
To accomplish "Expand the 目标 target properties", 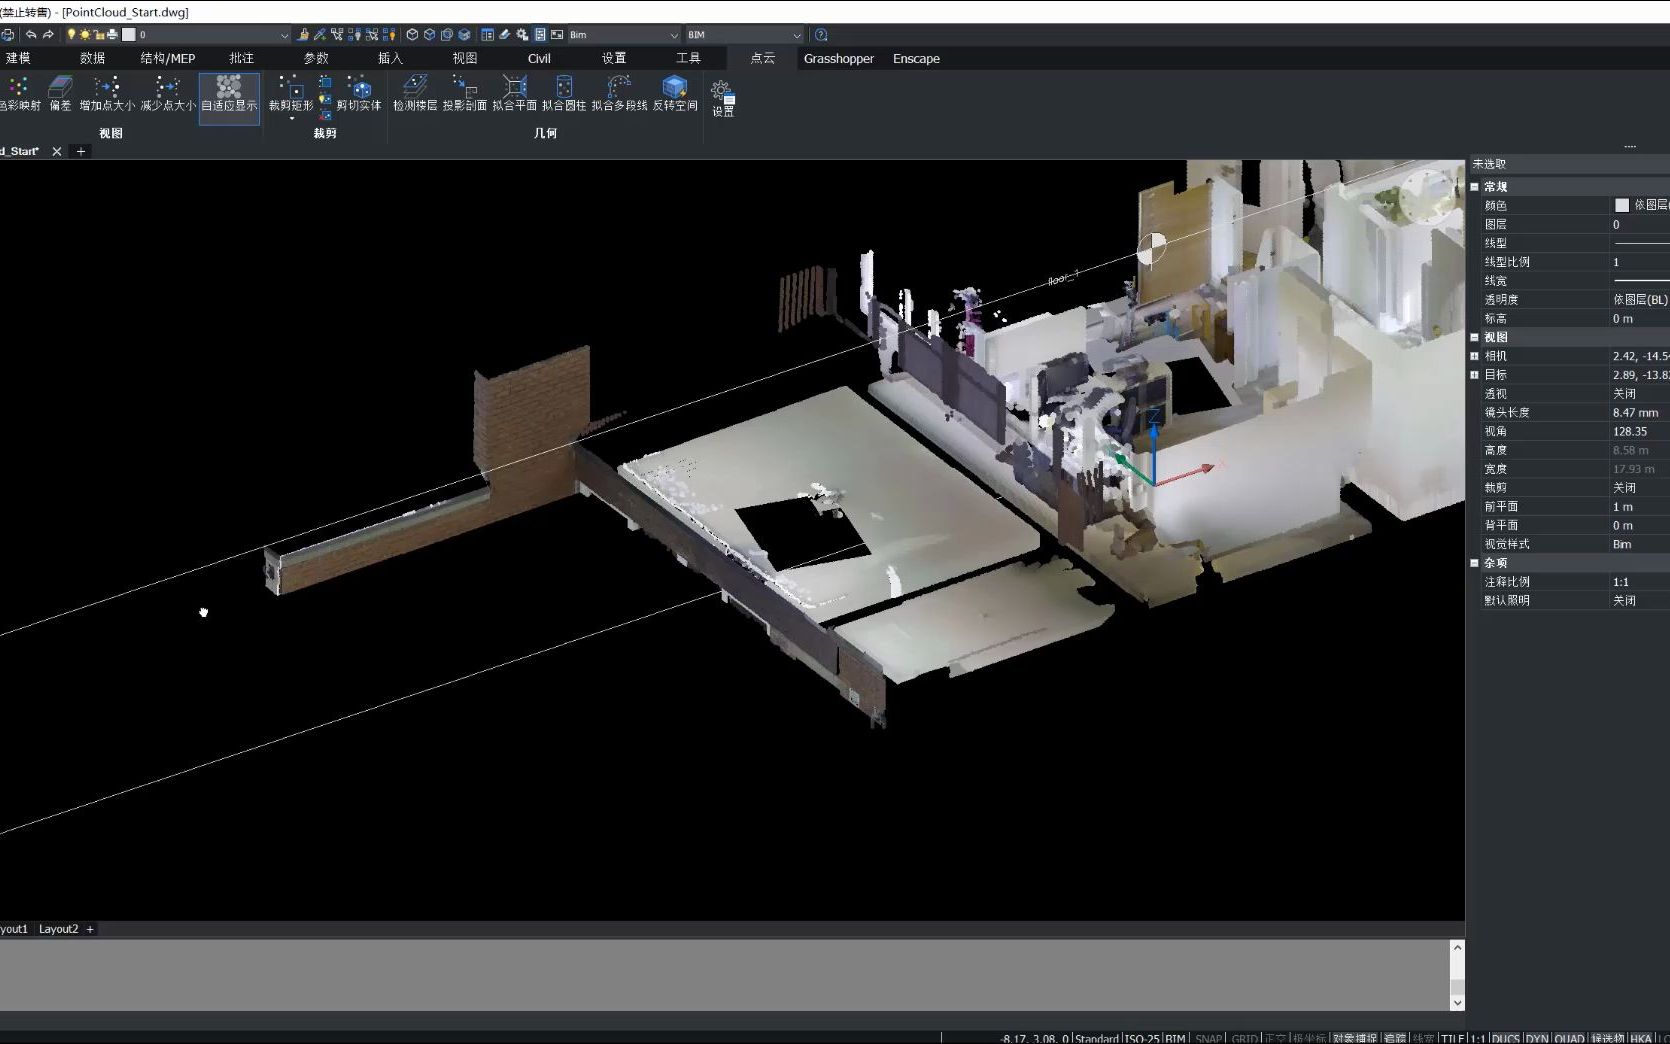I will click(x=1475, y=375).
